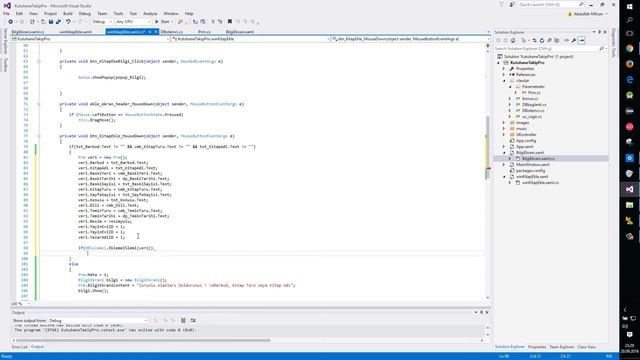Click the Start debugging button

tap(162, 22)
